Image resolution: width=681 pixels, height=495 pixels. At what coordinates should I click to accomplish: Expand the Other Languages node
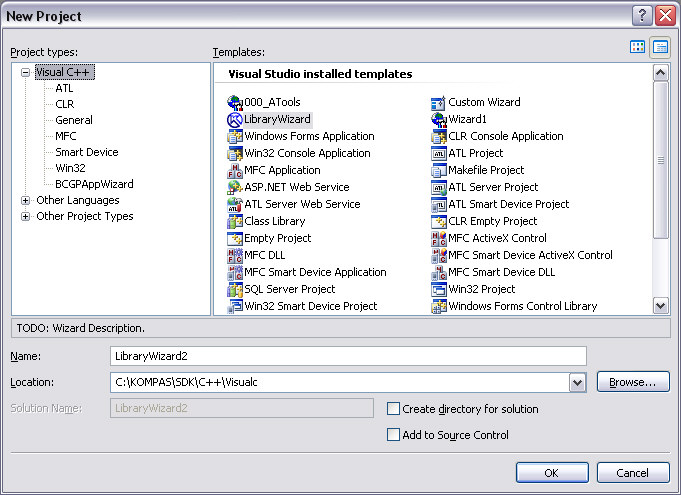pos(25,200)
